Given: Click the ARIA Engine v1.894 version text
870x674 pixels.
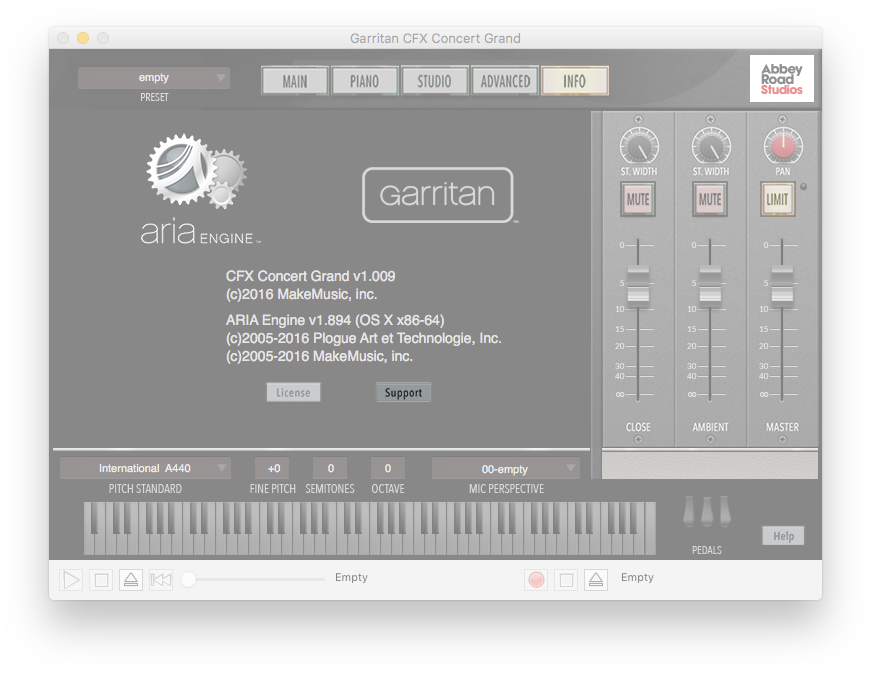Looking at the screenshot, I should pyautogui.click(x=335, y=320).
